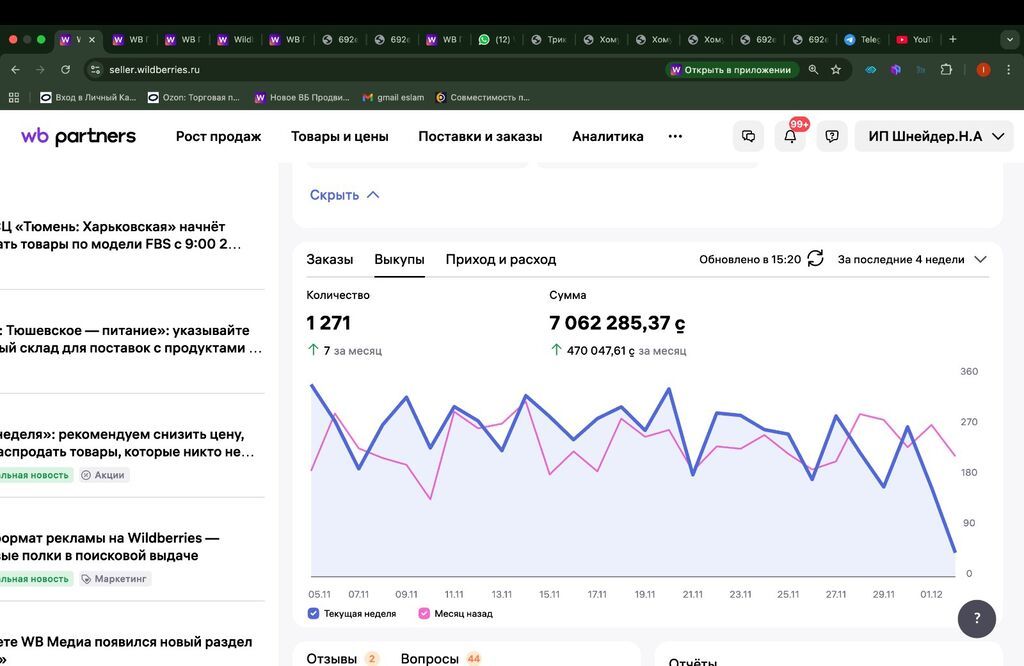Open the Chrome three-dot menu

[x=1008, y=70]
